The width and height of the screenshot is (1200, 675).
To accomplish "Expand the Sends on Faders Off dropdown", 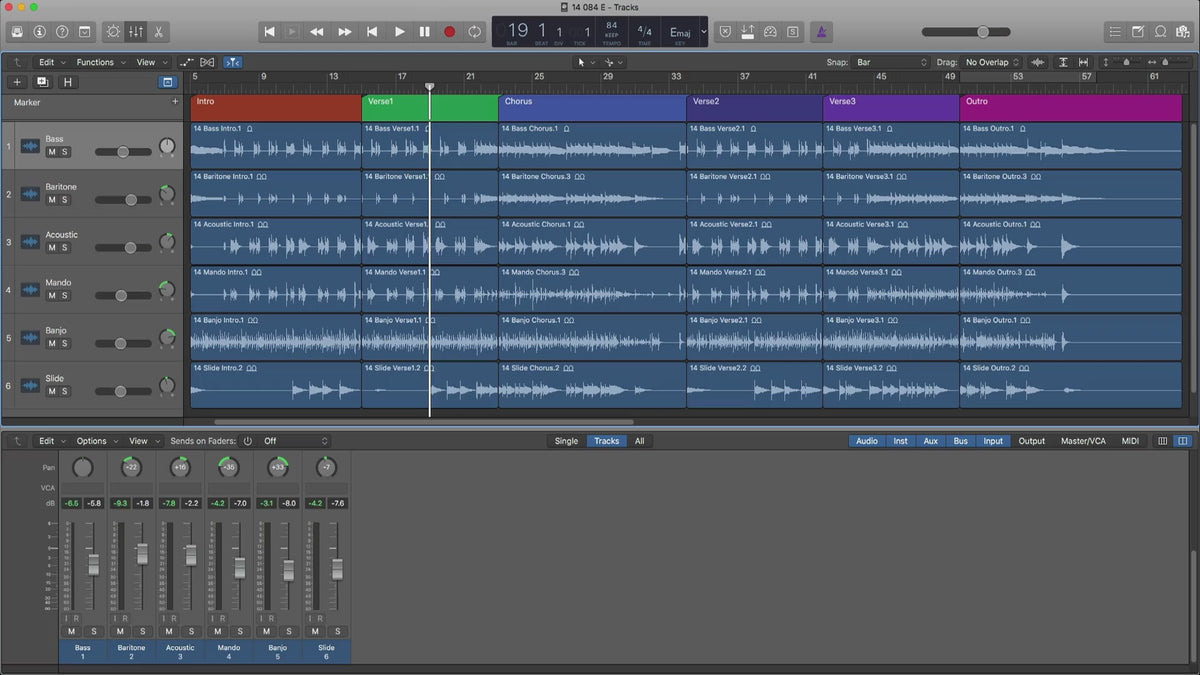I will click(x=295, y=441).
